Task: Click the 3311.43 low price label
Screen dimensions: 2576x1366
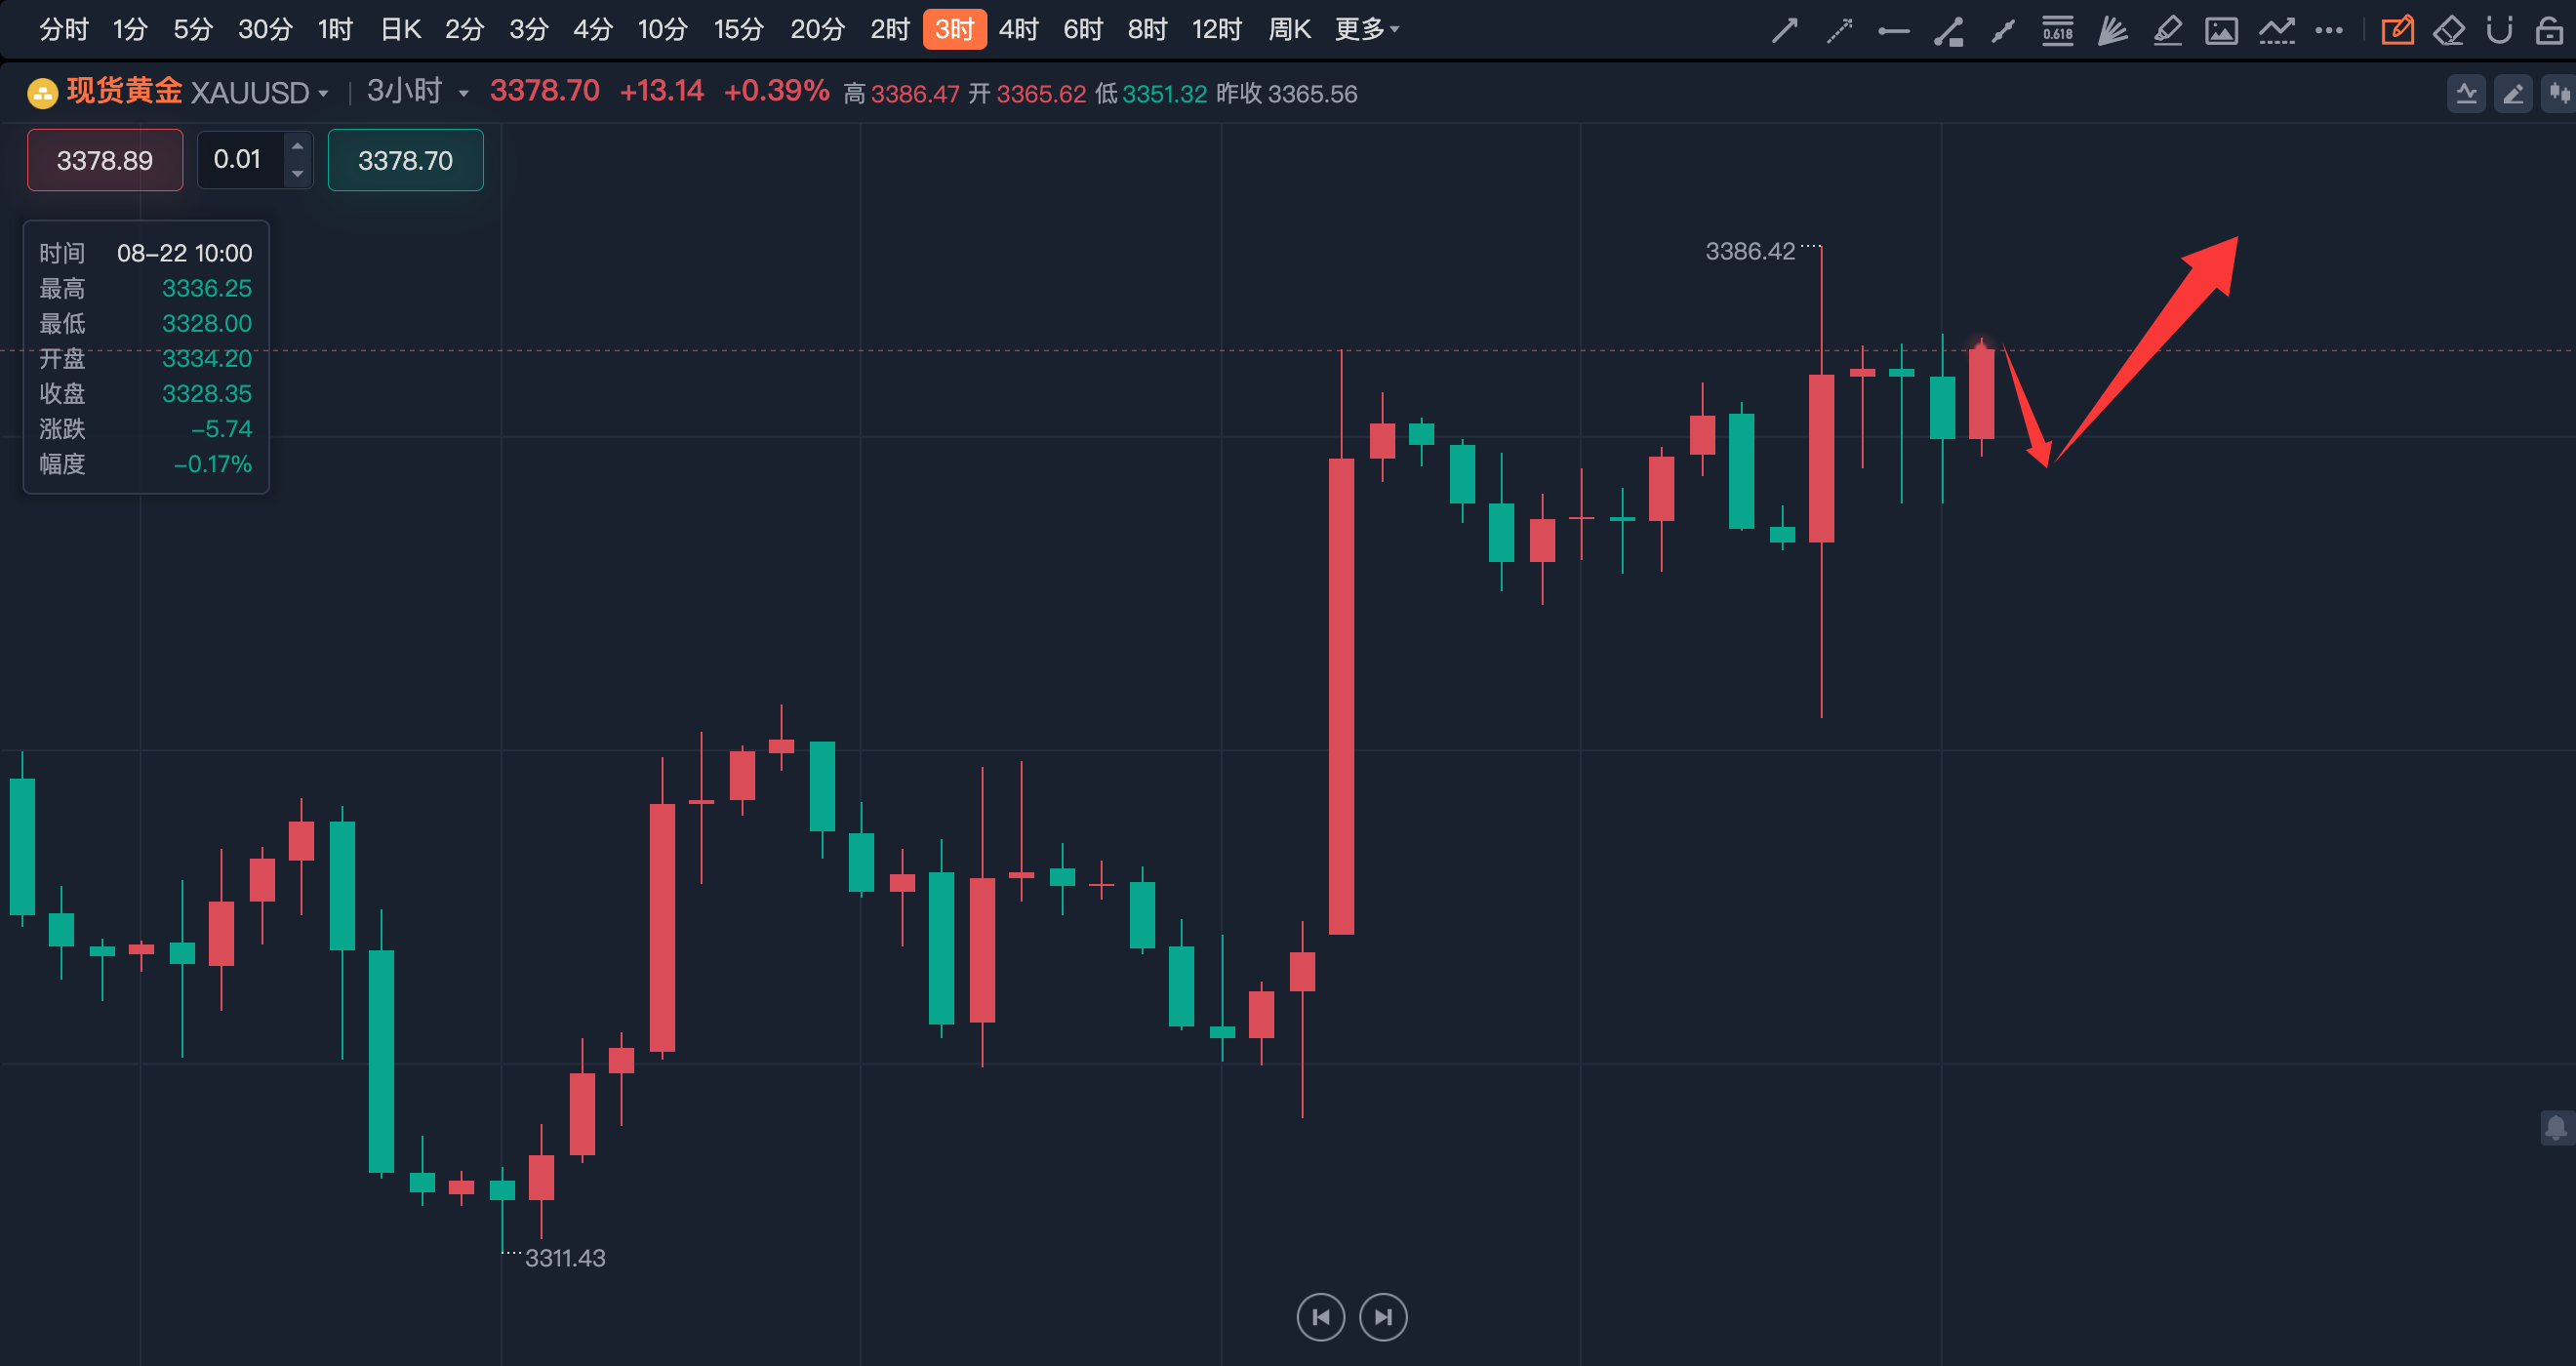Action: point(565,1258)
